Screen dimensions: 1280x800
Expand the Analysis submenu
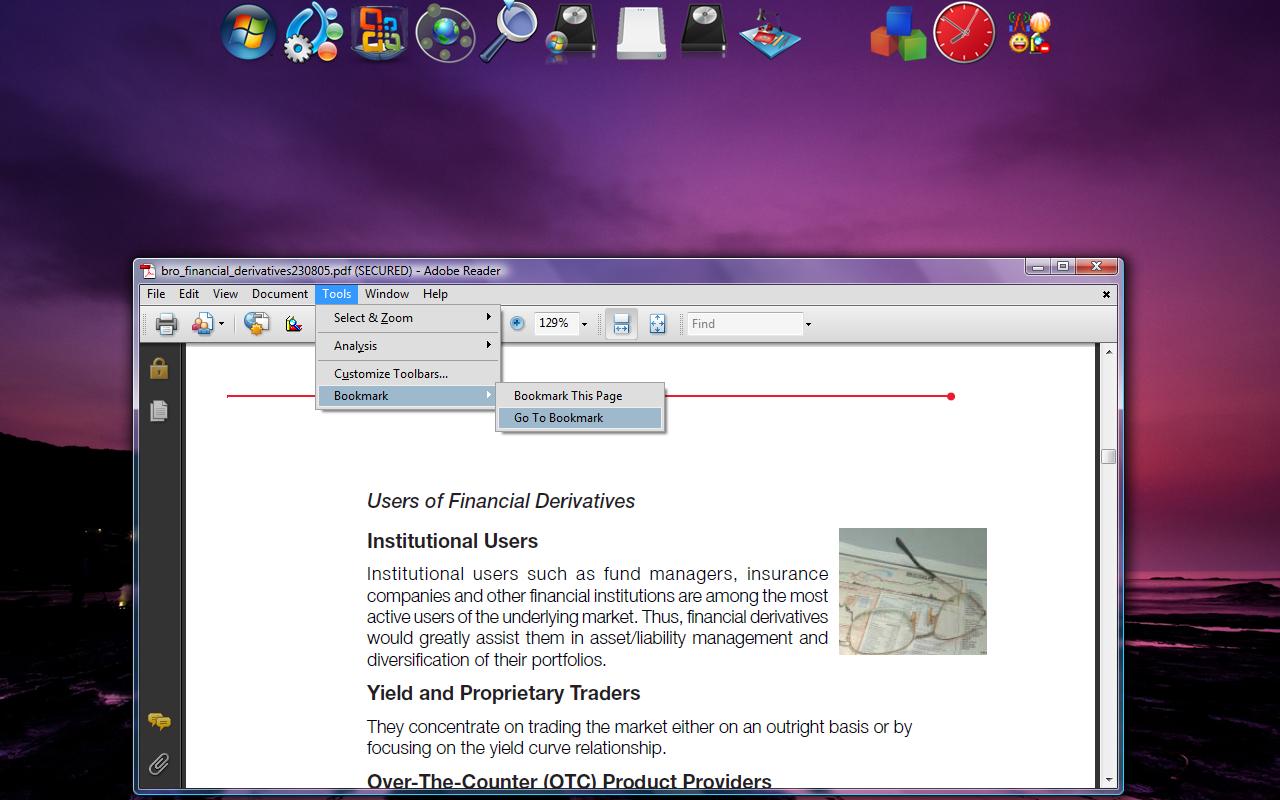click(408, 346)
